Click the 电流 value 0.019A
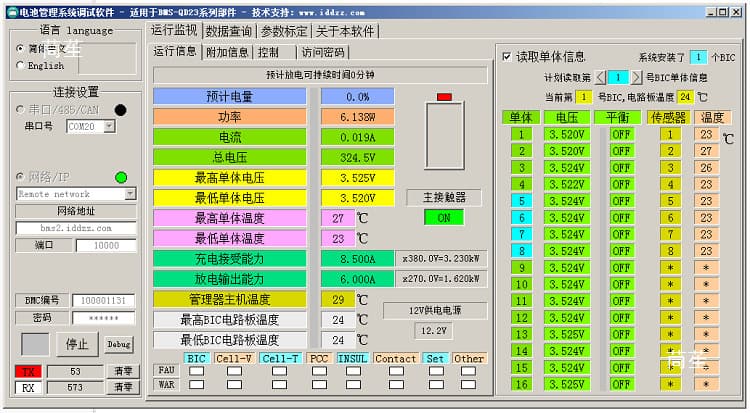 (357, 137)
